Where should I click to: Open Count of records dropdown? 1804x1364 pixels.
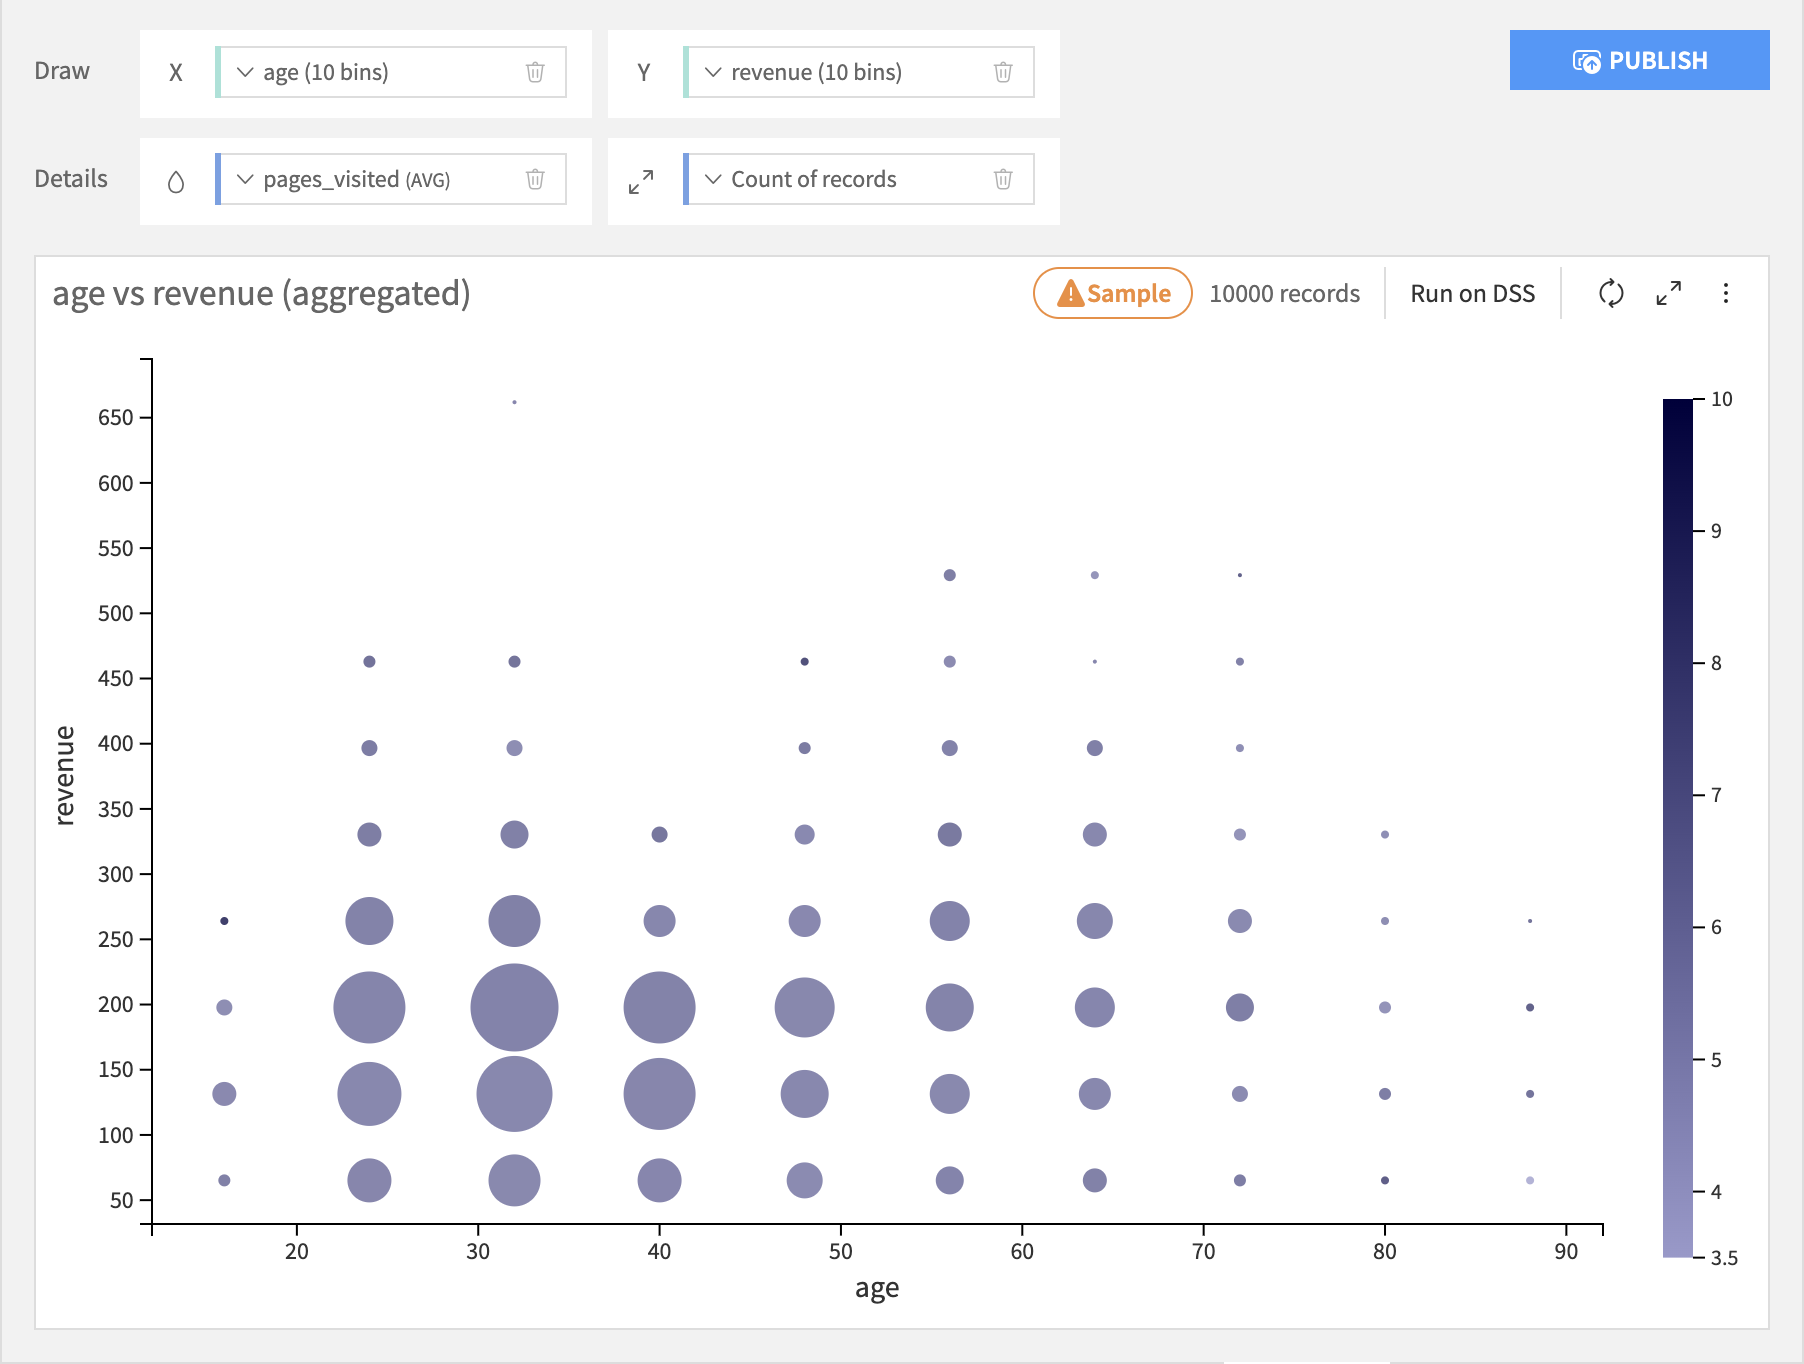(713, 179)
